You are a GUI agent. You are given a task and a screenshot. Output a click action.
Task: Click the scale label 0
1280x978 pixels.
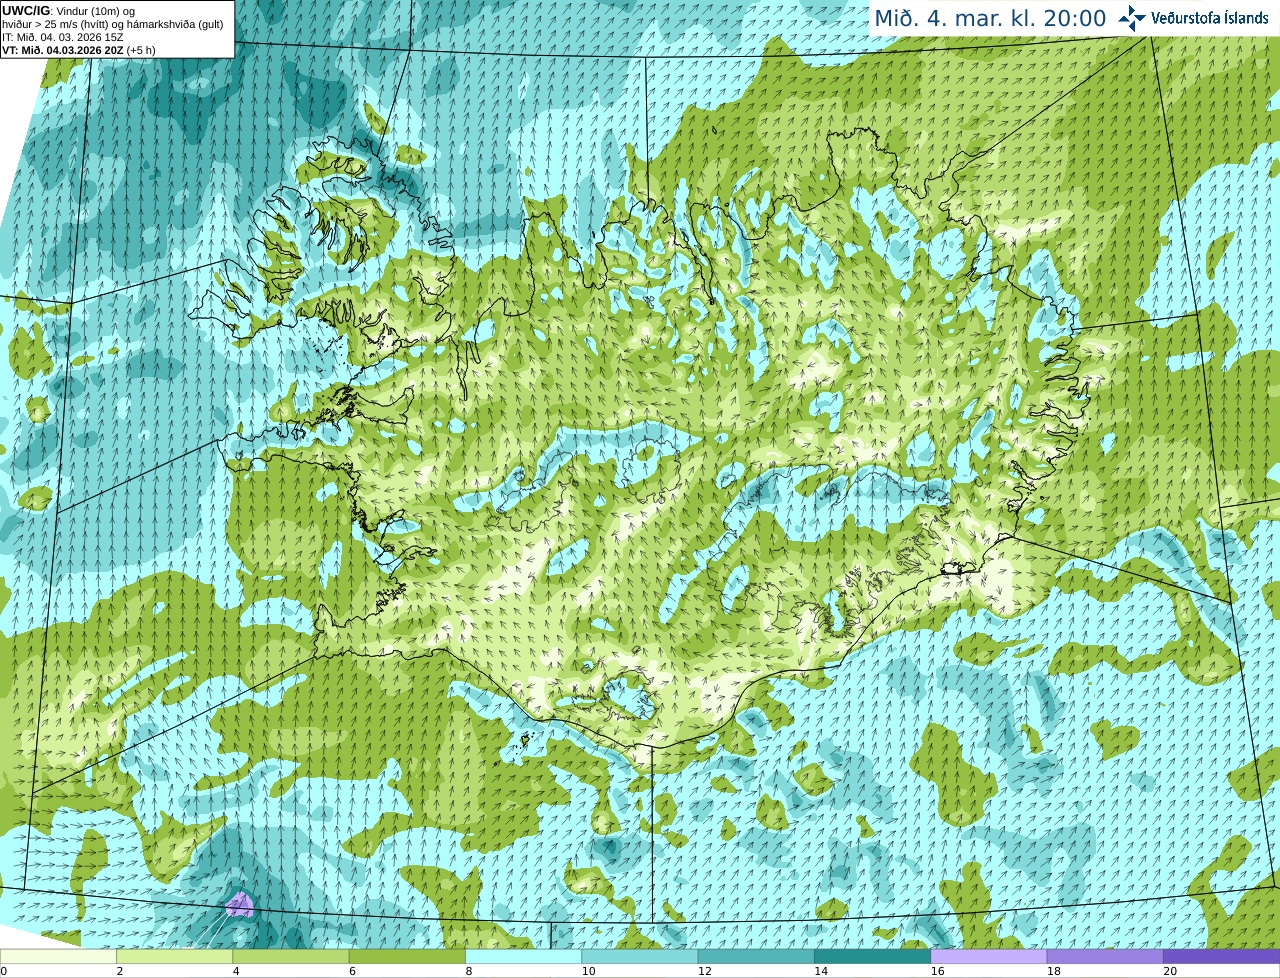[4, 971]
